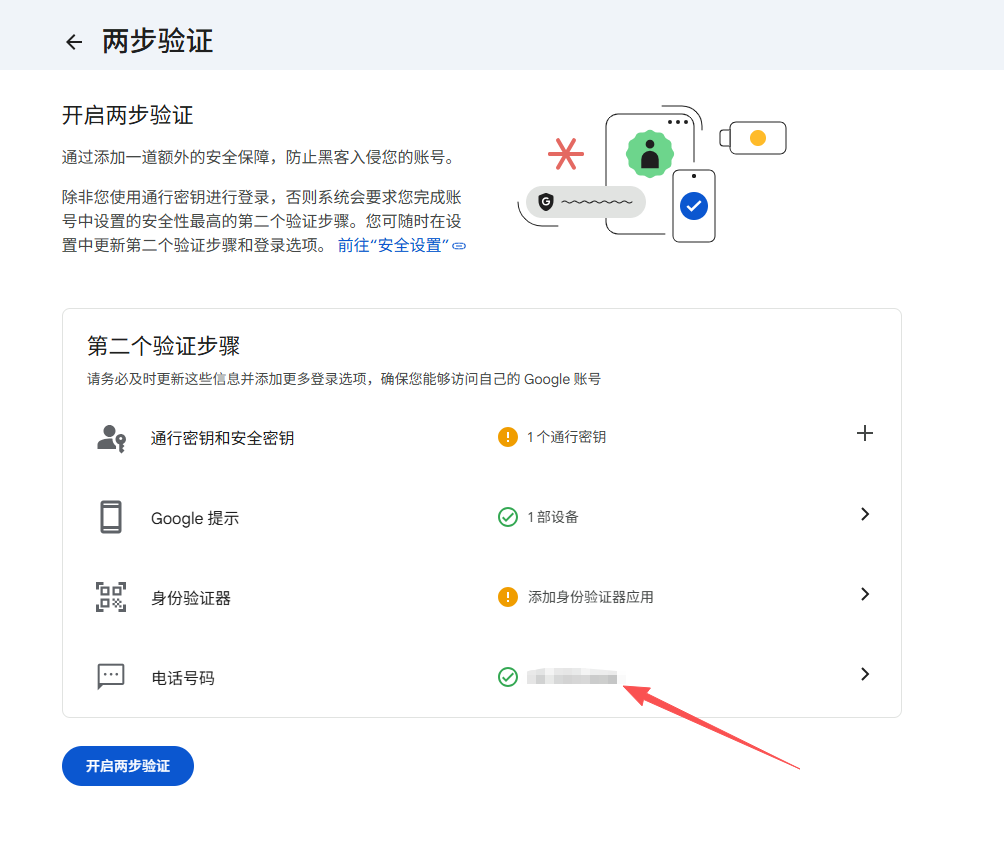Expand the 电话号码 row chevron
This screenshot has width=1004, height=846.
pos(865,674)
